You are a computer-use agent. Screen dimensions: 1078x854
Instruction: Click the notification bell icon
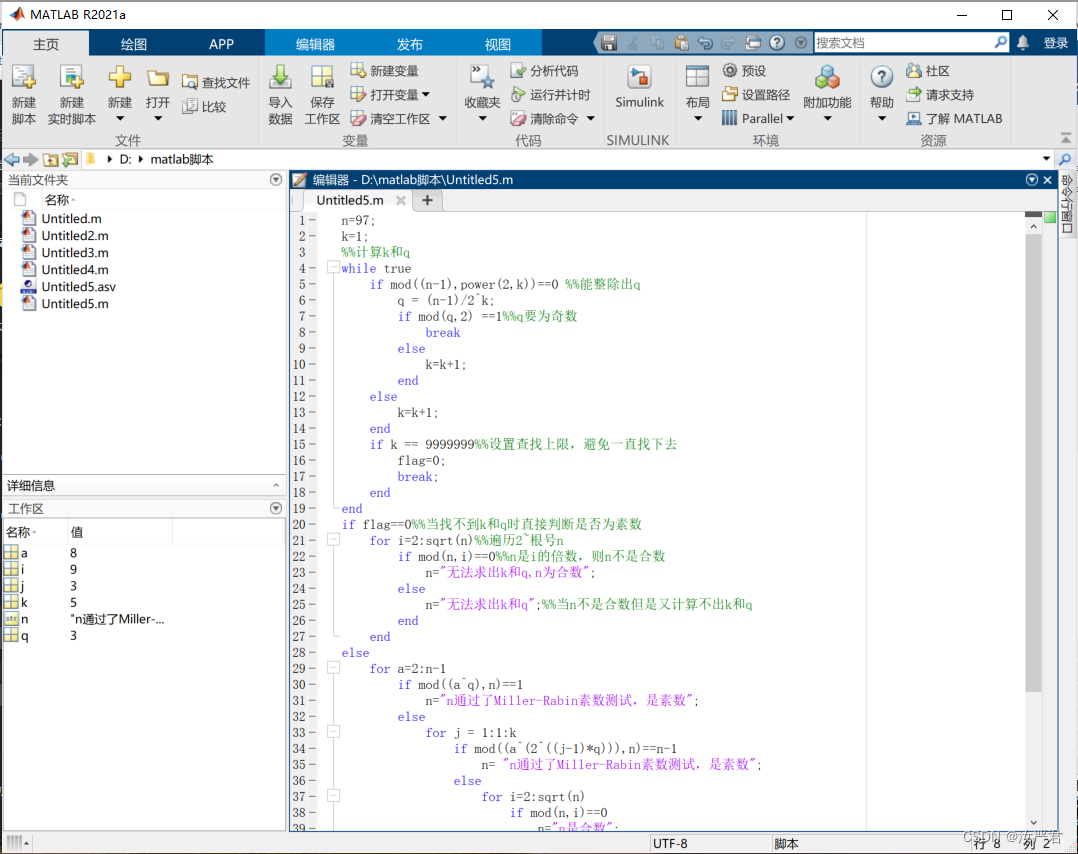[x=1023, y=43]
